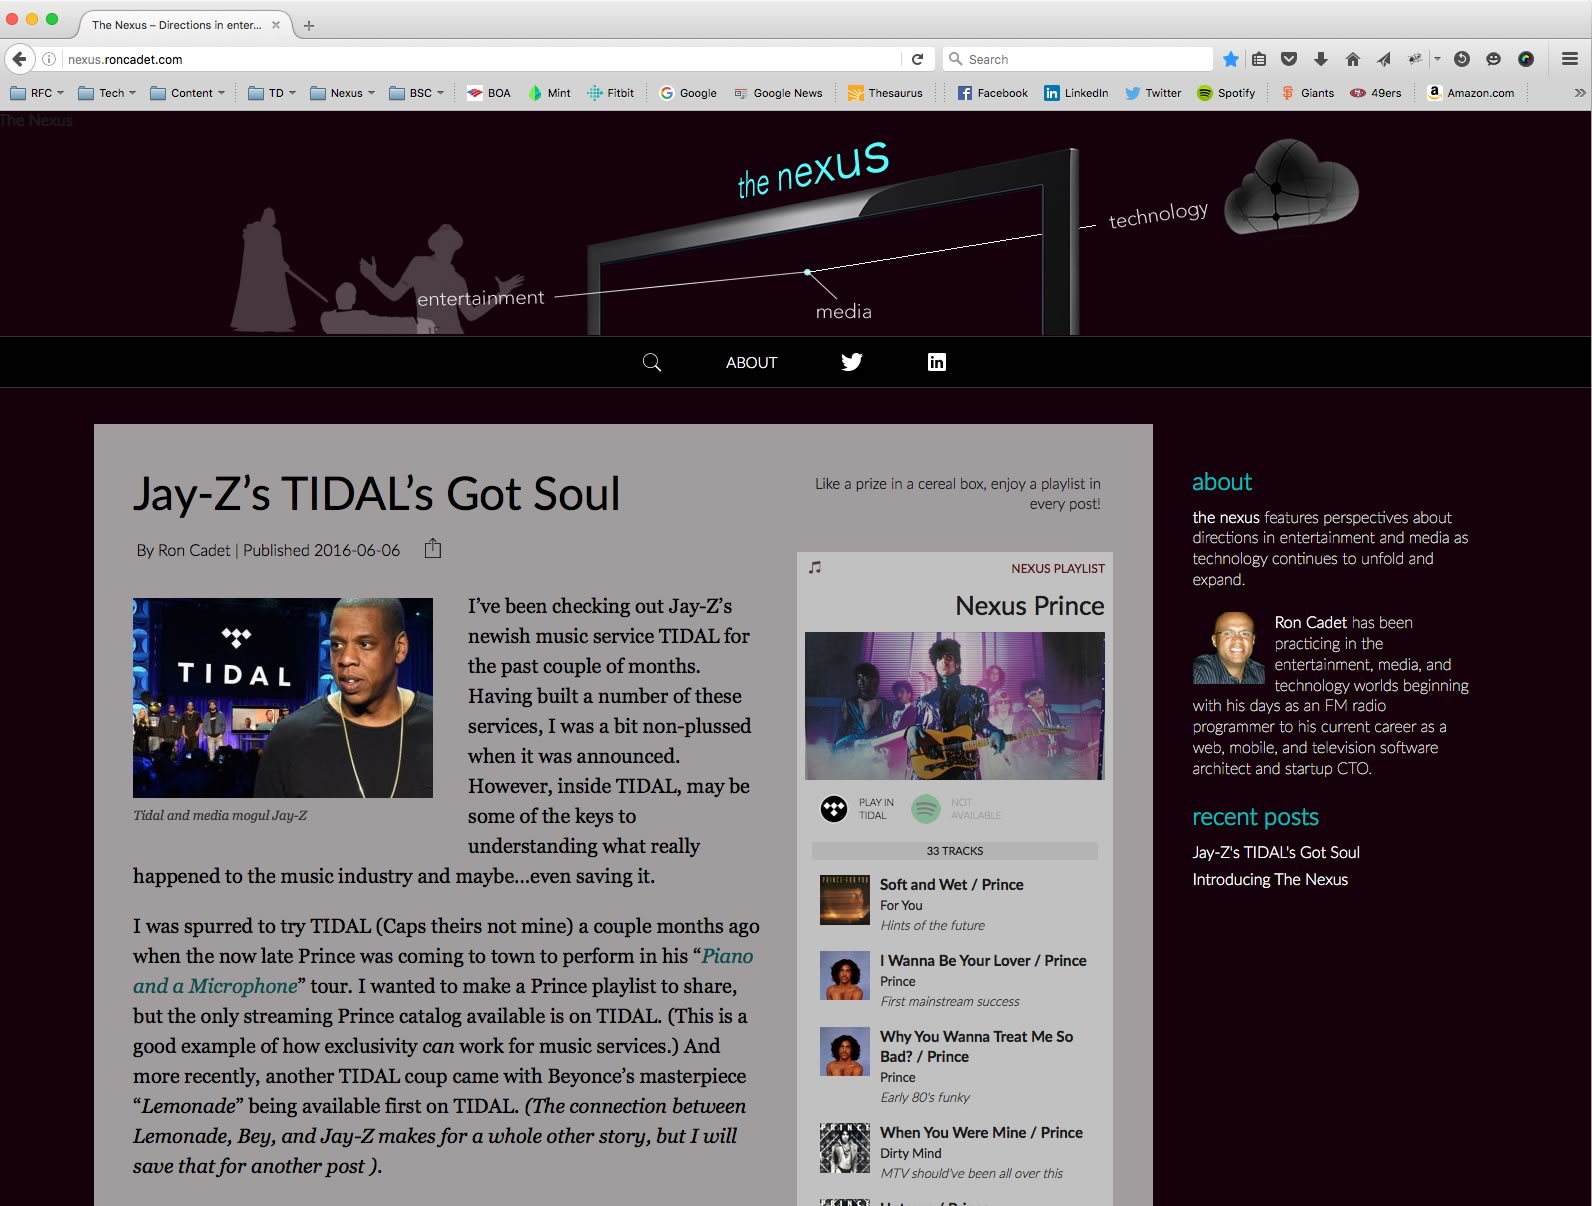Open the Giants bookmark
Viewport: 1592px width, 1206px height.
click(x=1308, y=93)
